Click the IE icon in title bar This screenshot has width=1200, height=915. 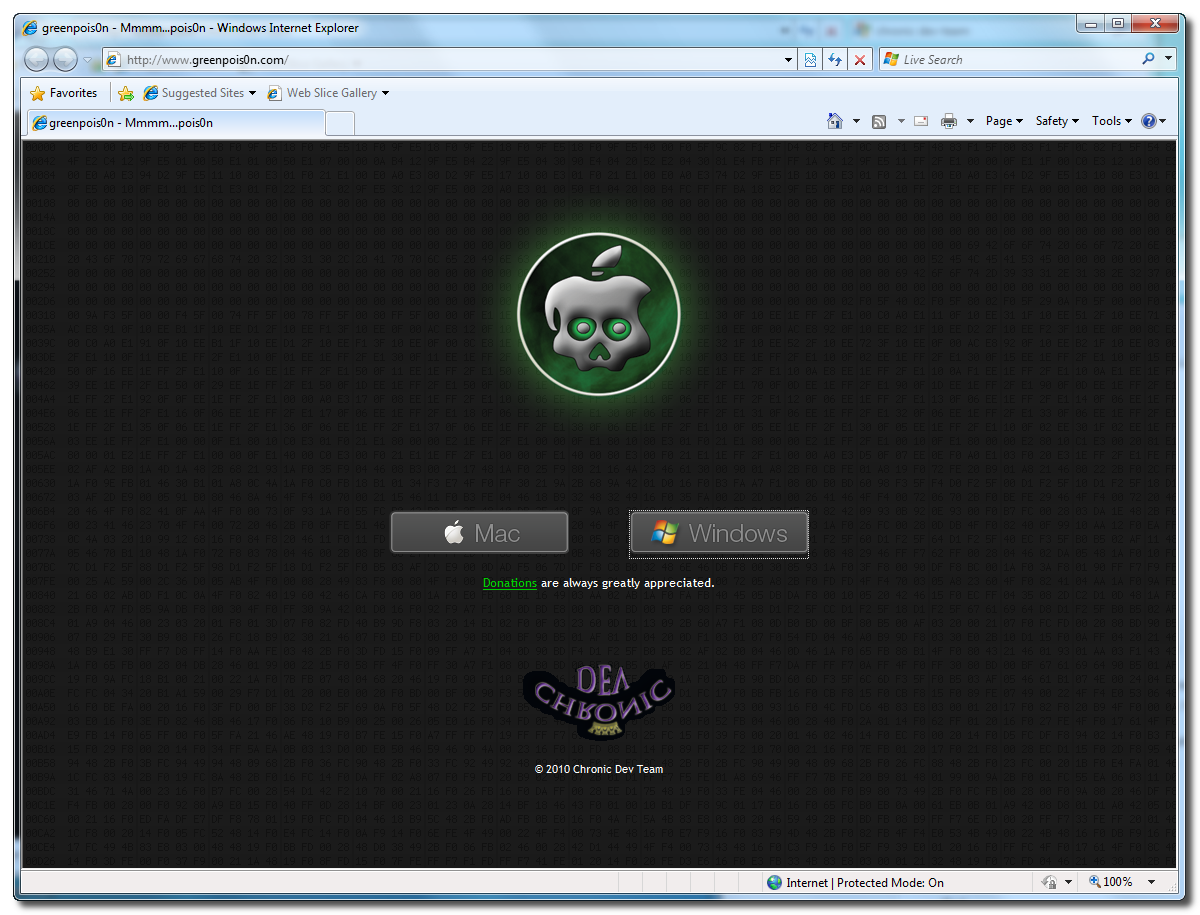pos(30,28)
